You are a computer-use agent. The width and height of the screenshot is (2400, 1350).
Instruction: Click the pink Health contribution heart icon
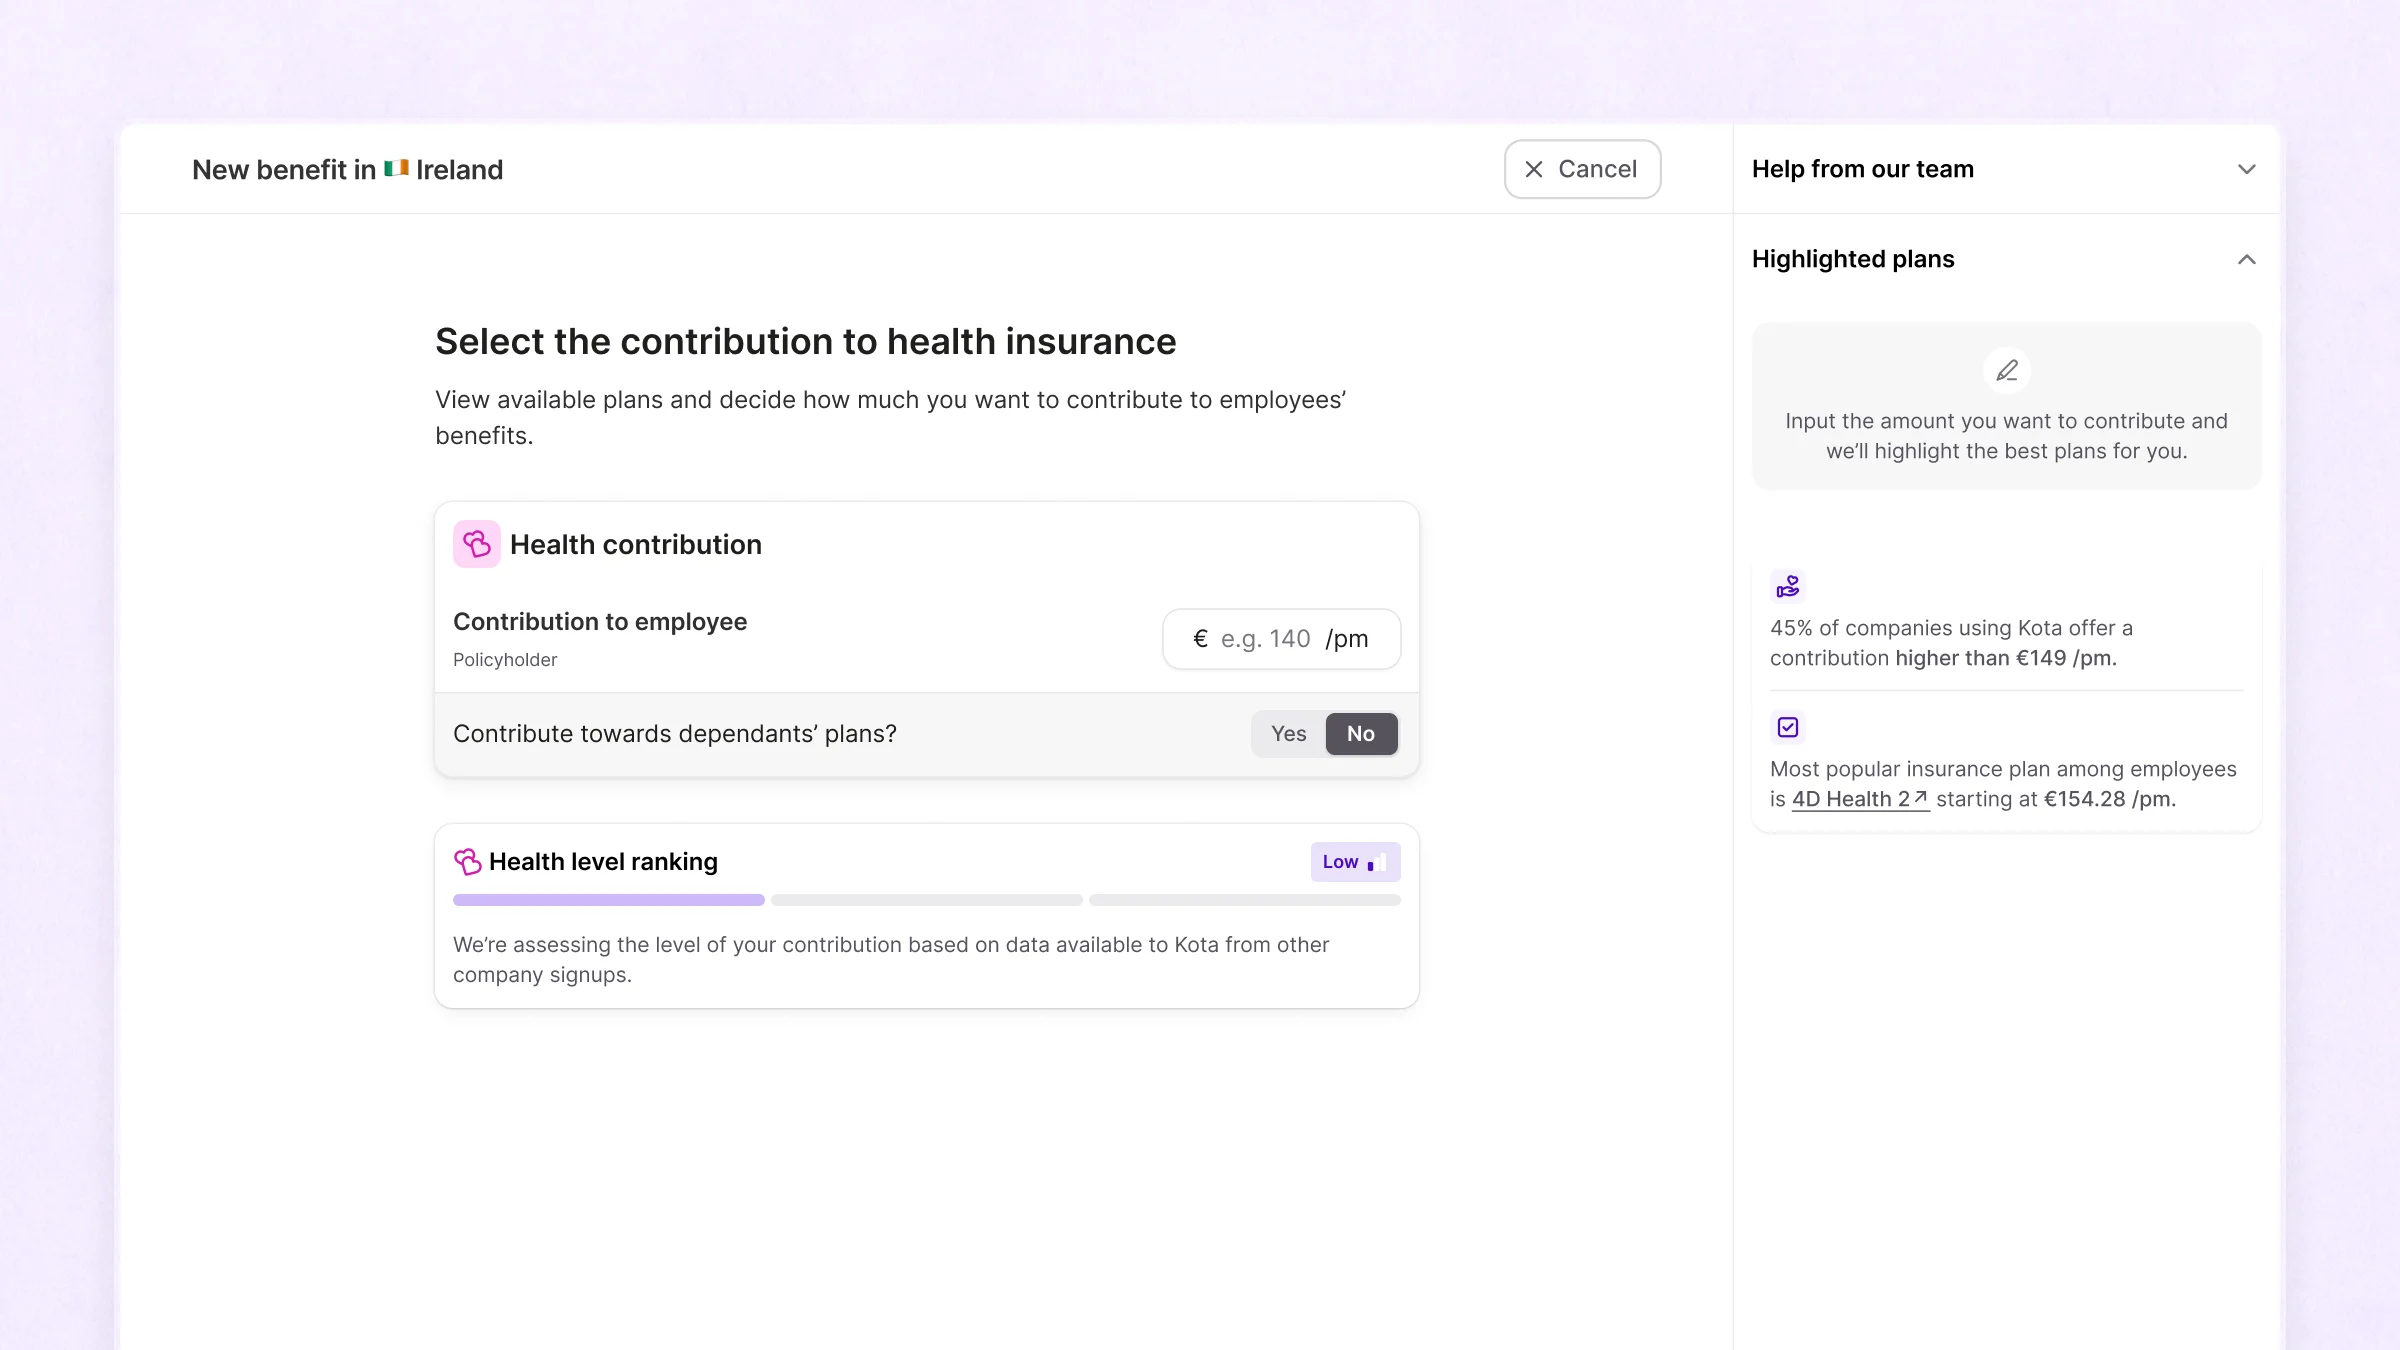pyautogui.click(x=476, y=544)
